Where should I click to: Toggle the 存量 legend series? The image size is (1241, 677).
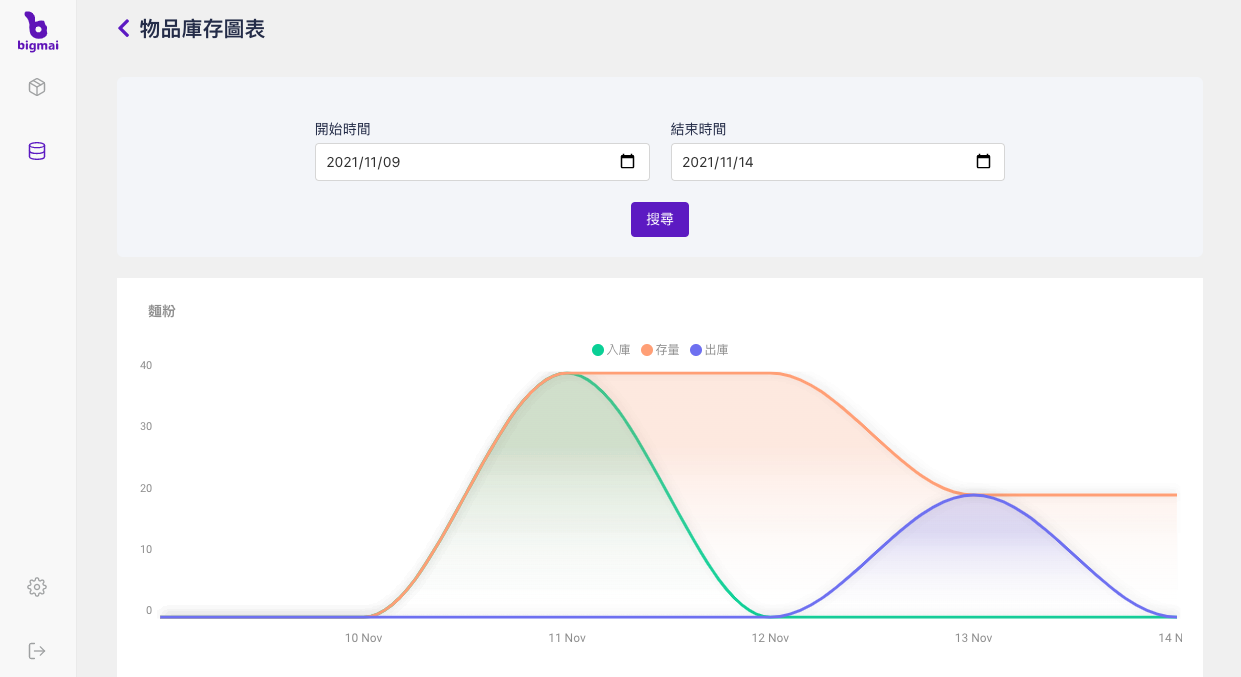pyautogui.click(x=660, y=350)
